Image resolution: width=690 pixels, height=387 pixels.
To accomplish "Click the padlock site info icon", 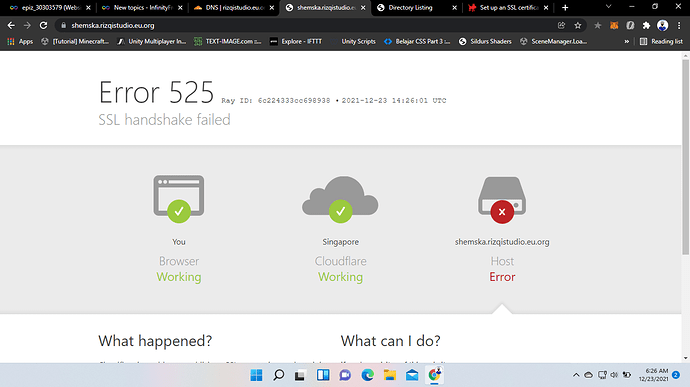I will (63, 26).
